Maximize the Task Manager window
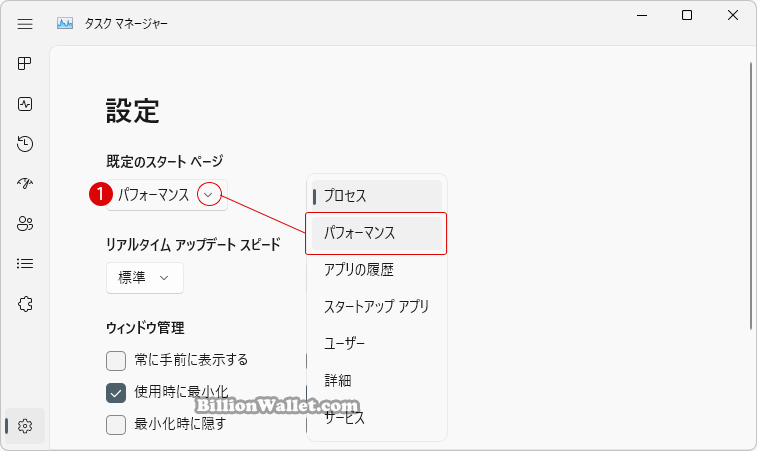 687,15
